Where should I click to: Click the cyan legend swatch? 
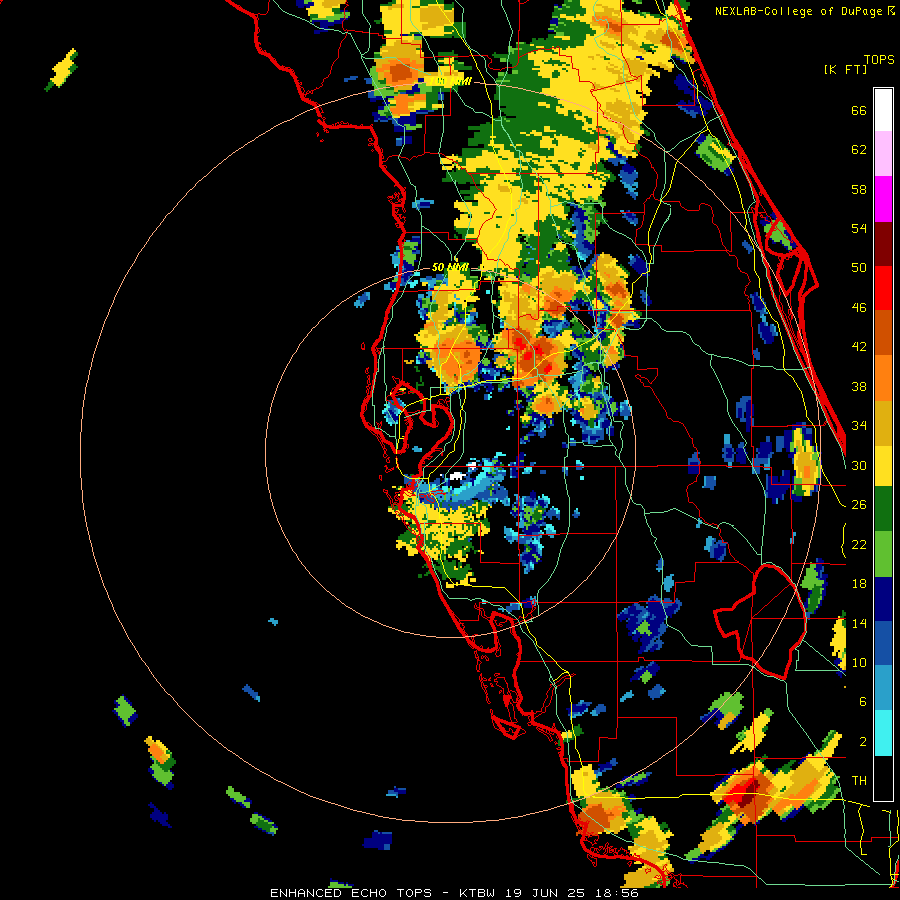(x=883, y=733)
